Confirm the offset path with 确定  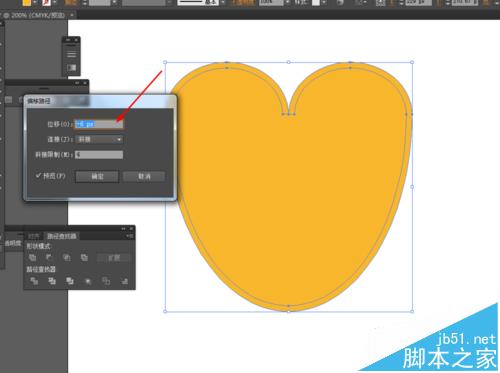click(97, 176)
